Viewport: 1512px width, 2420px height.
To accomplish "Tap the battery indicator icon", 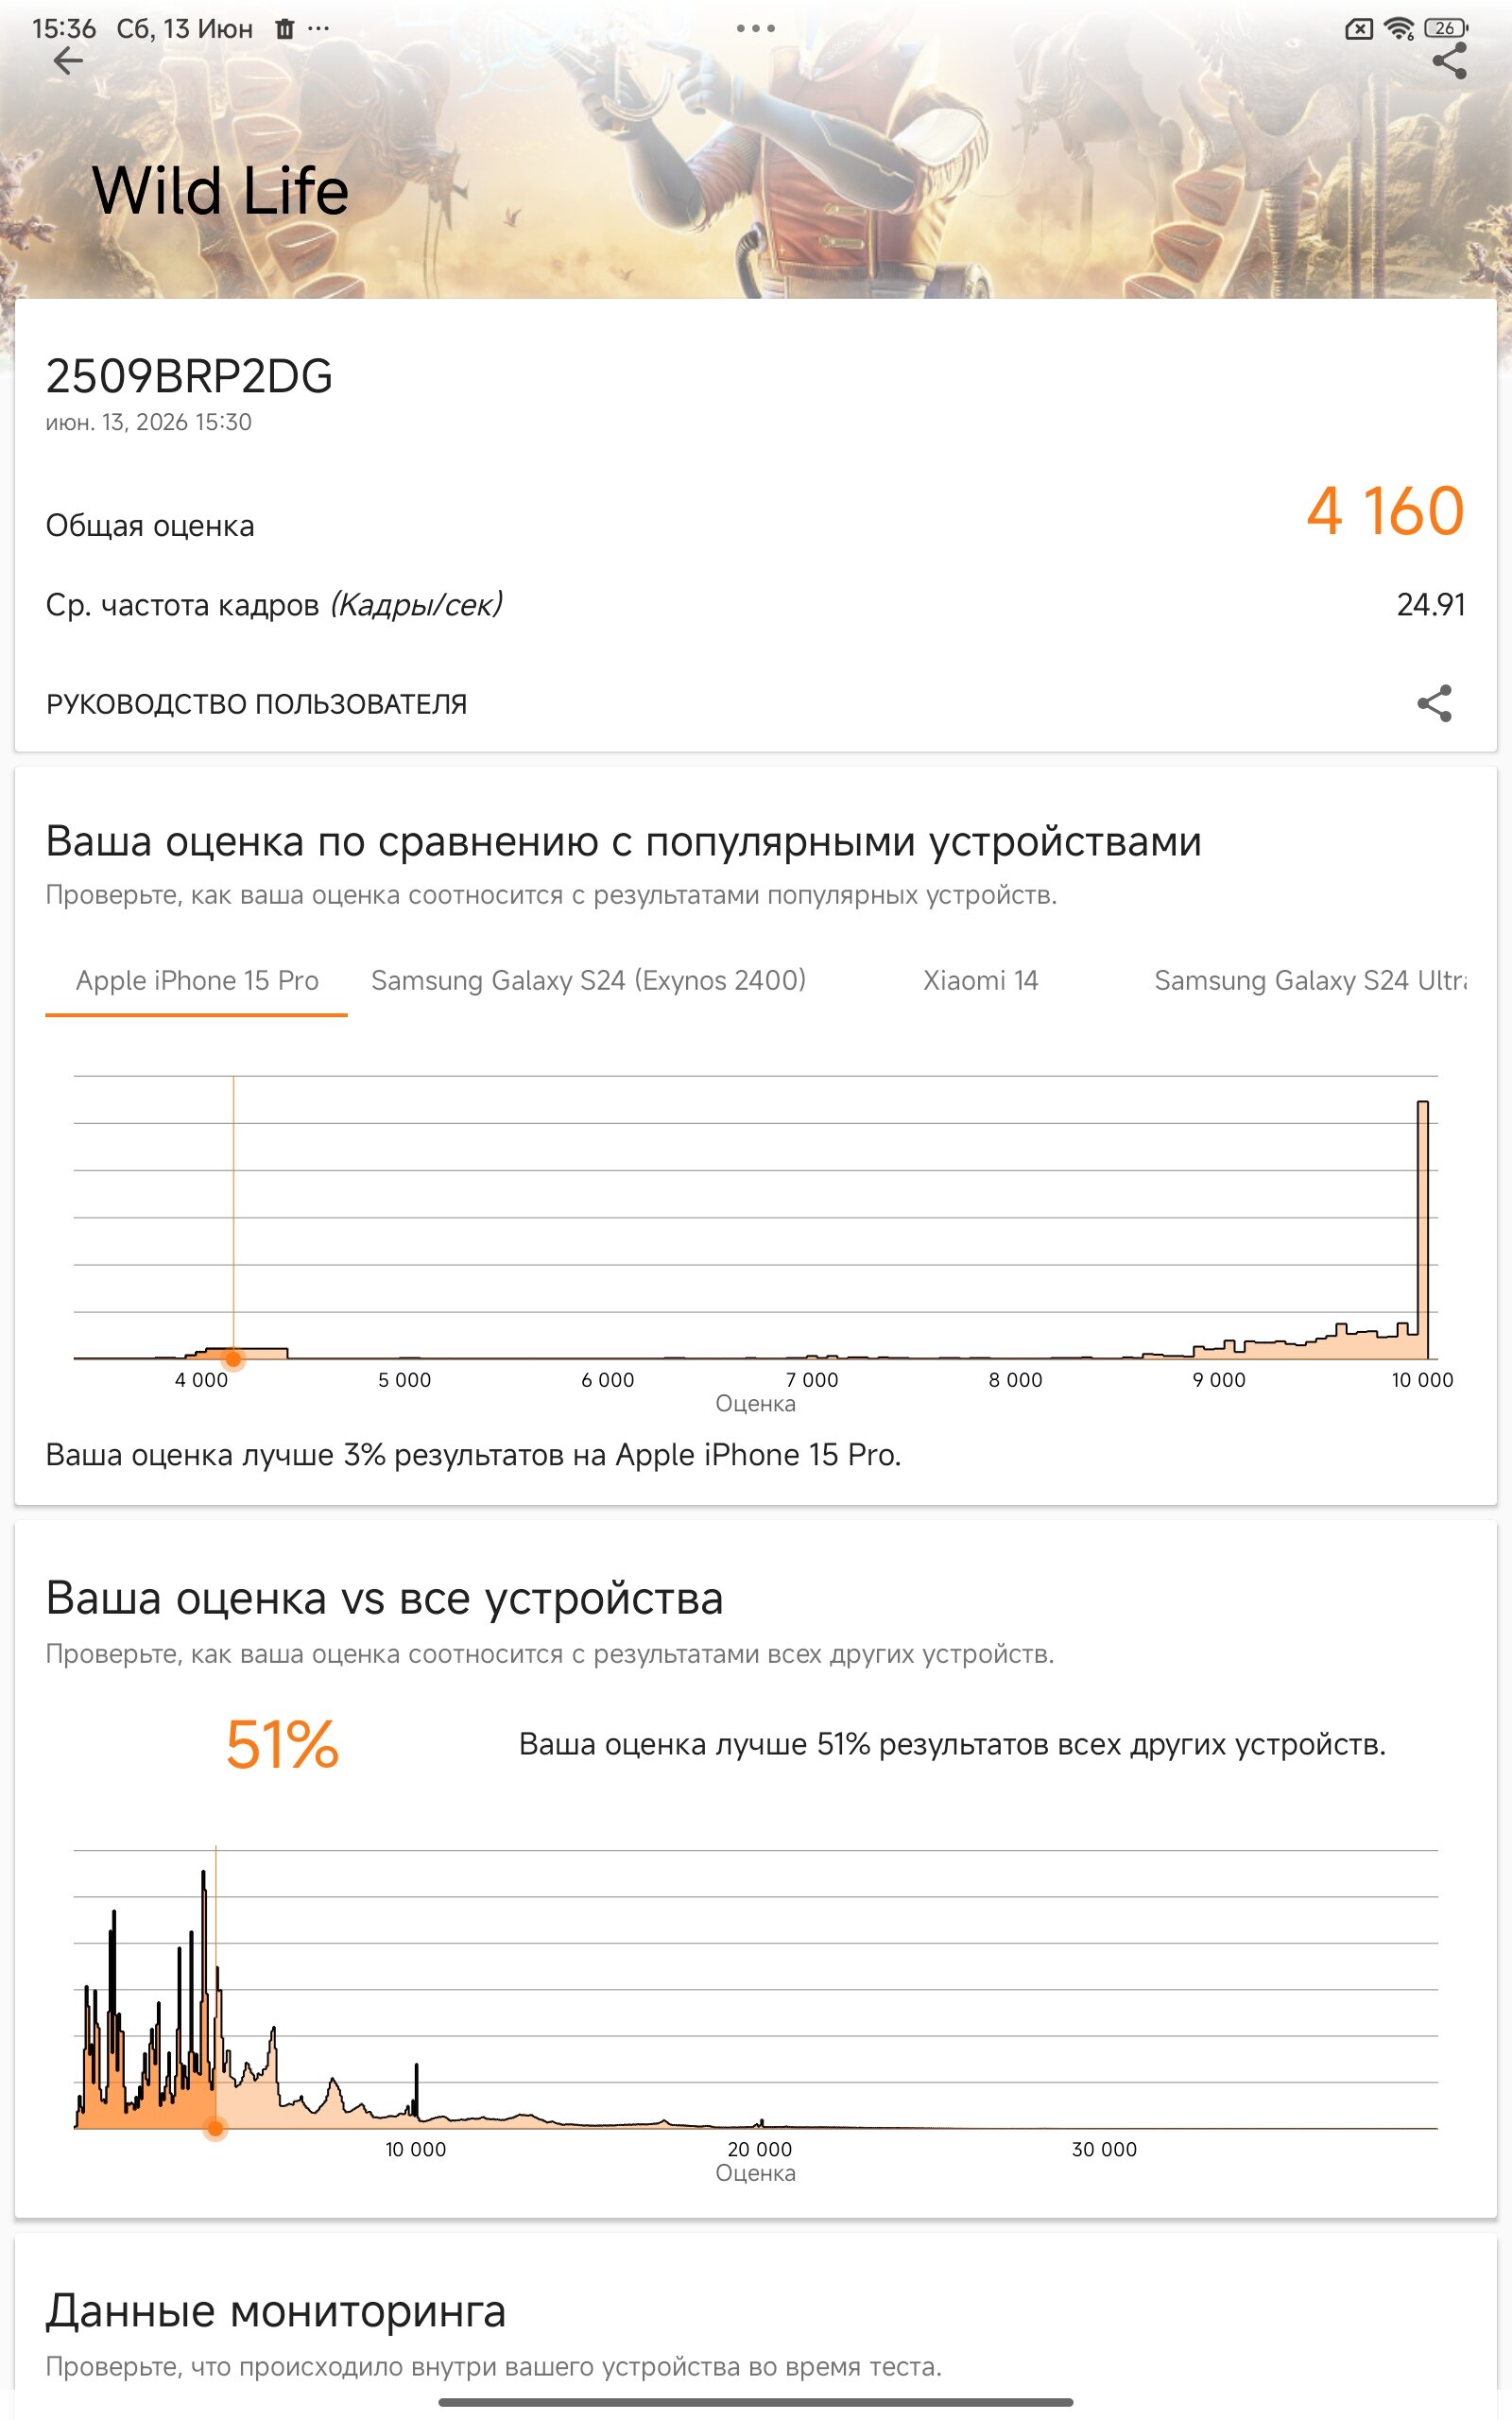I will coord(1445,28).
